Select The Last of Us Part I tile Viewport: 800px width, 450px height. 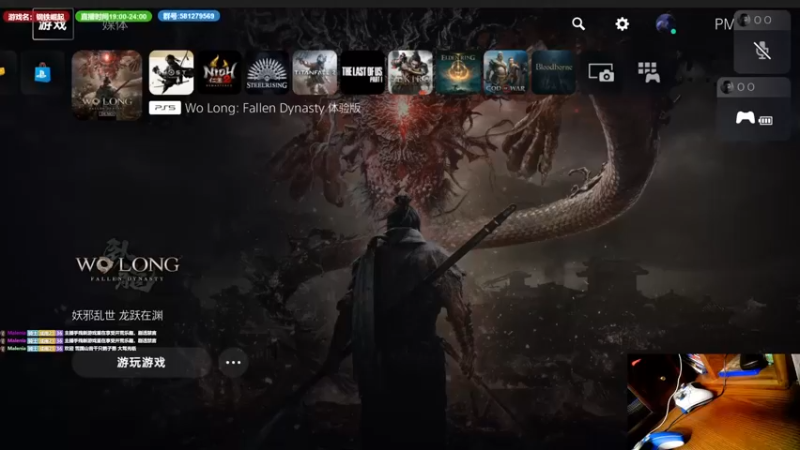pyautogui.click(x=362, y=72)
